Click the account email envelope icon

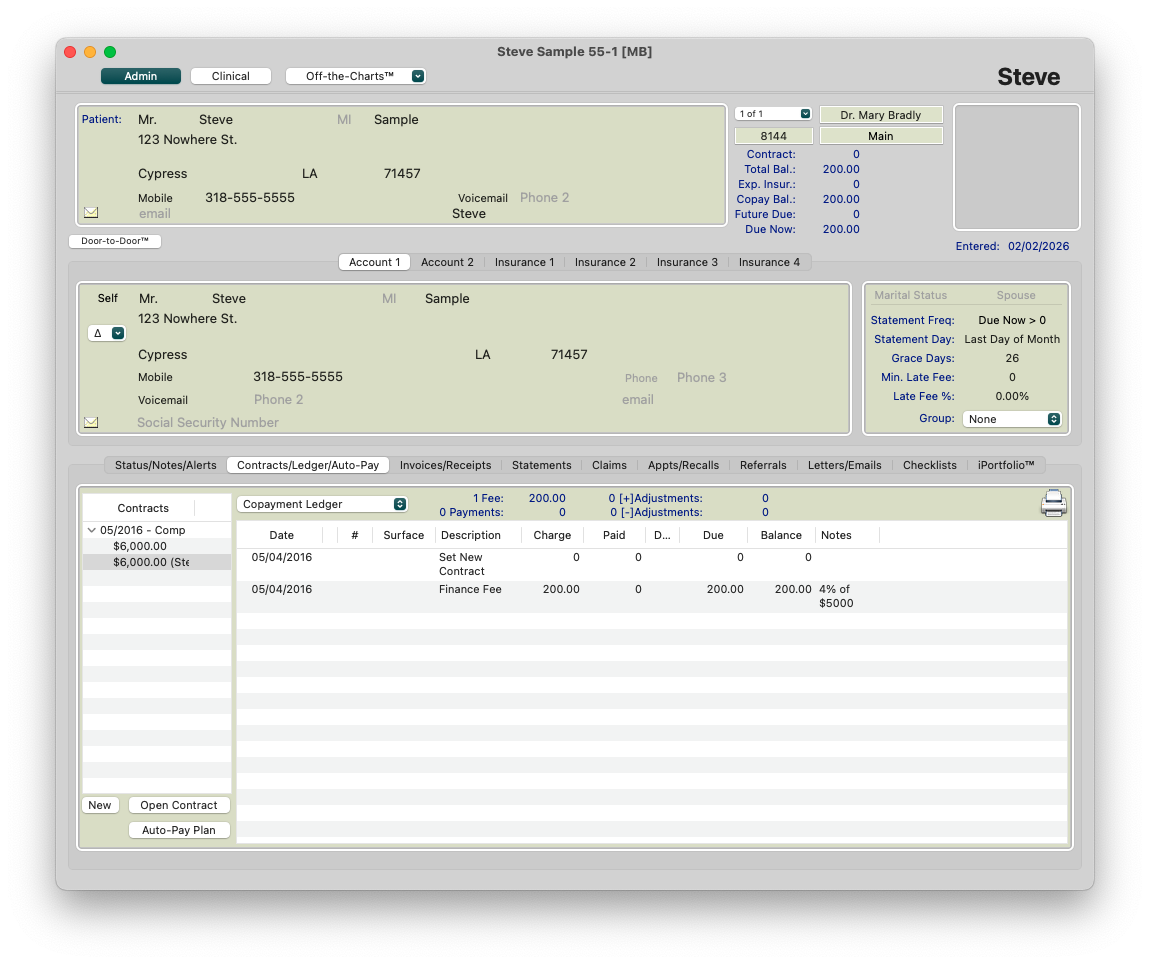coord(91,423)
